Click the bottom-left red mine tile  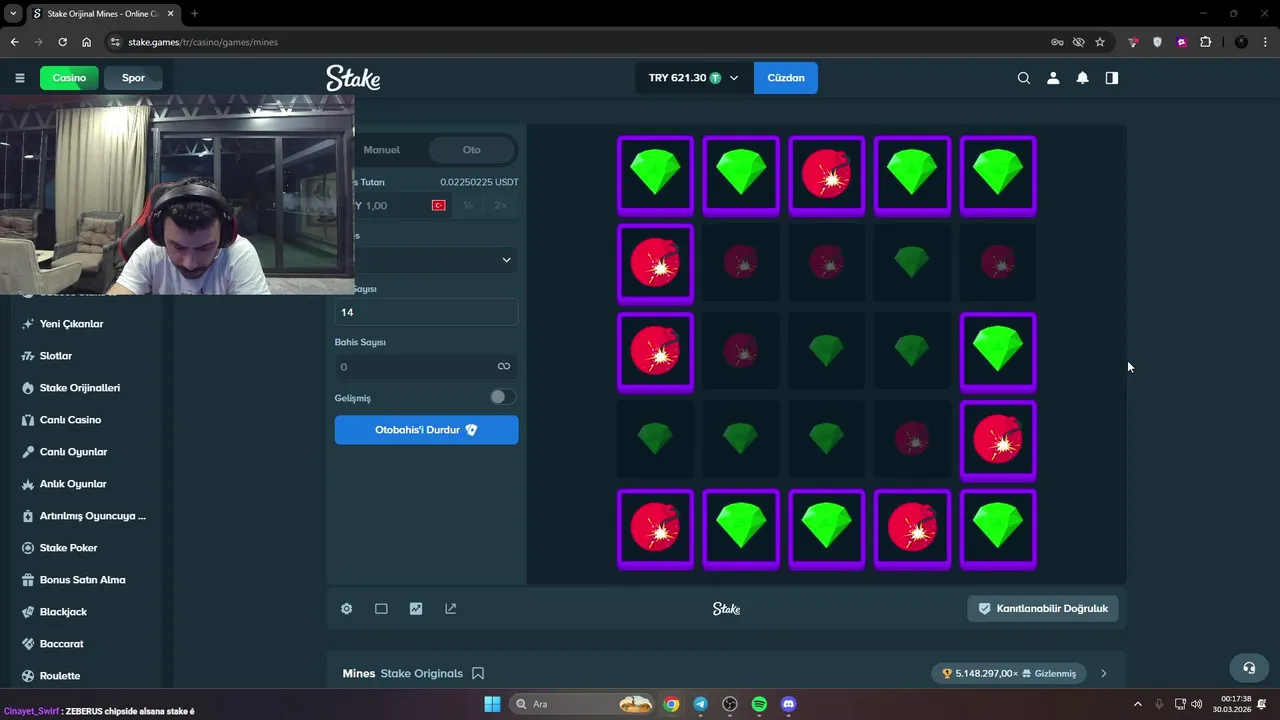click(x=655, y=528)
